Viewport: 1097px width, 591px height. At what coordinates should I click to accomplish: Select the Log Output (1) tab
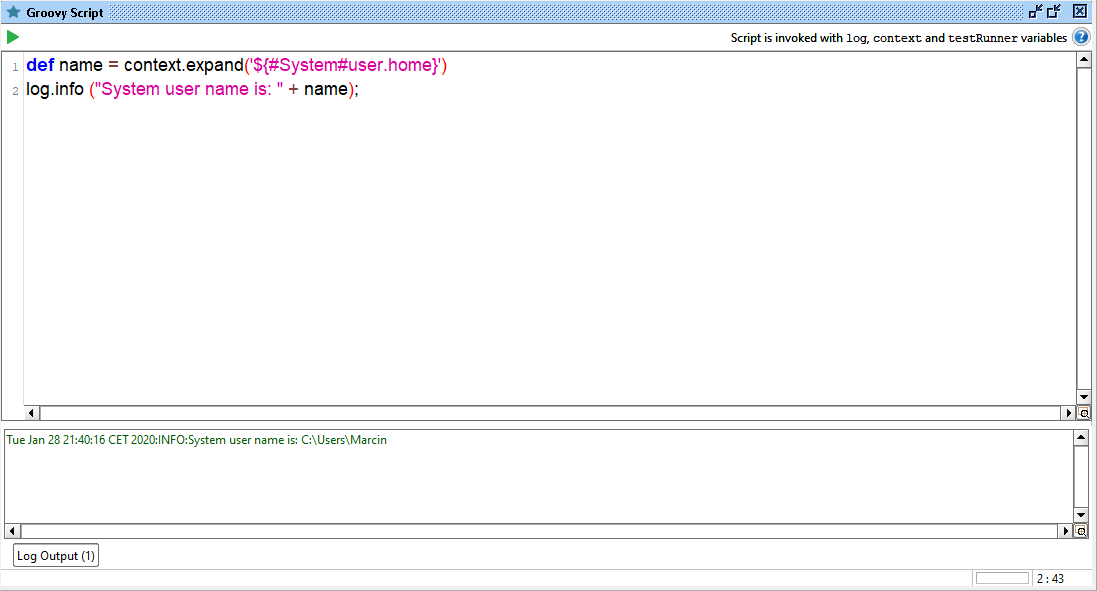[x=55, y=555]
